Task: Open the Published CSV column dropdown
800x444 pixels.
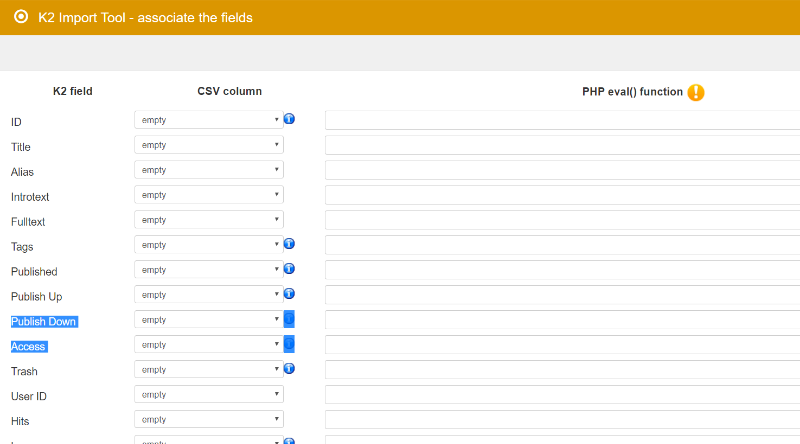Action: [209, 270]
